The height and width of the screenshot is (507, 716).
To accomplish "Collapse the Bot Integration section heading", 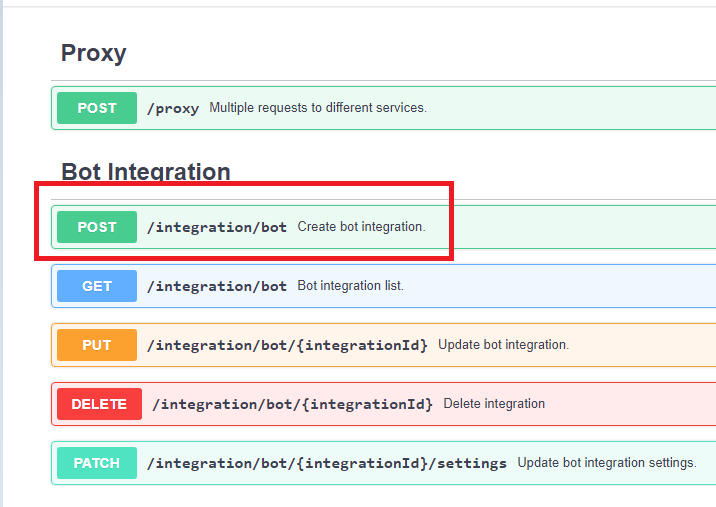I will click(146, 172).
